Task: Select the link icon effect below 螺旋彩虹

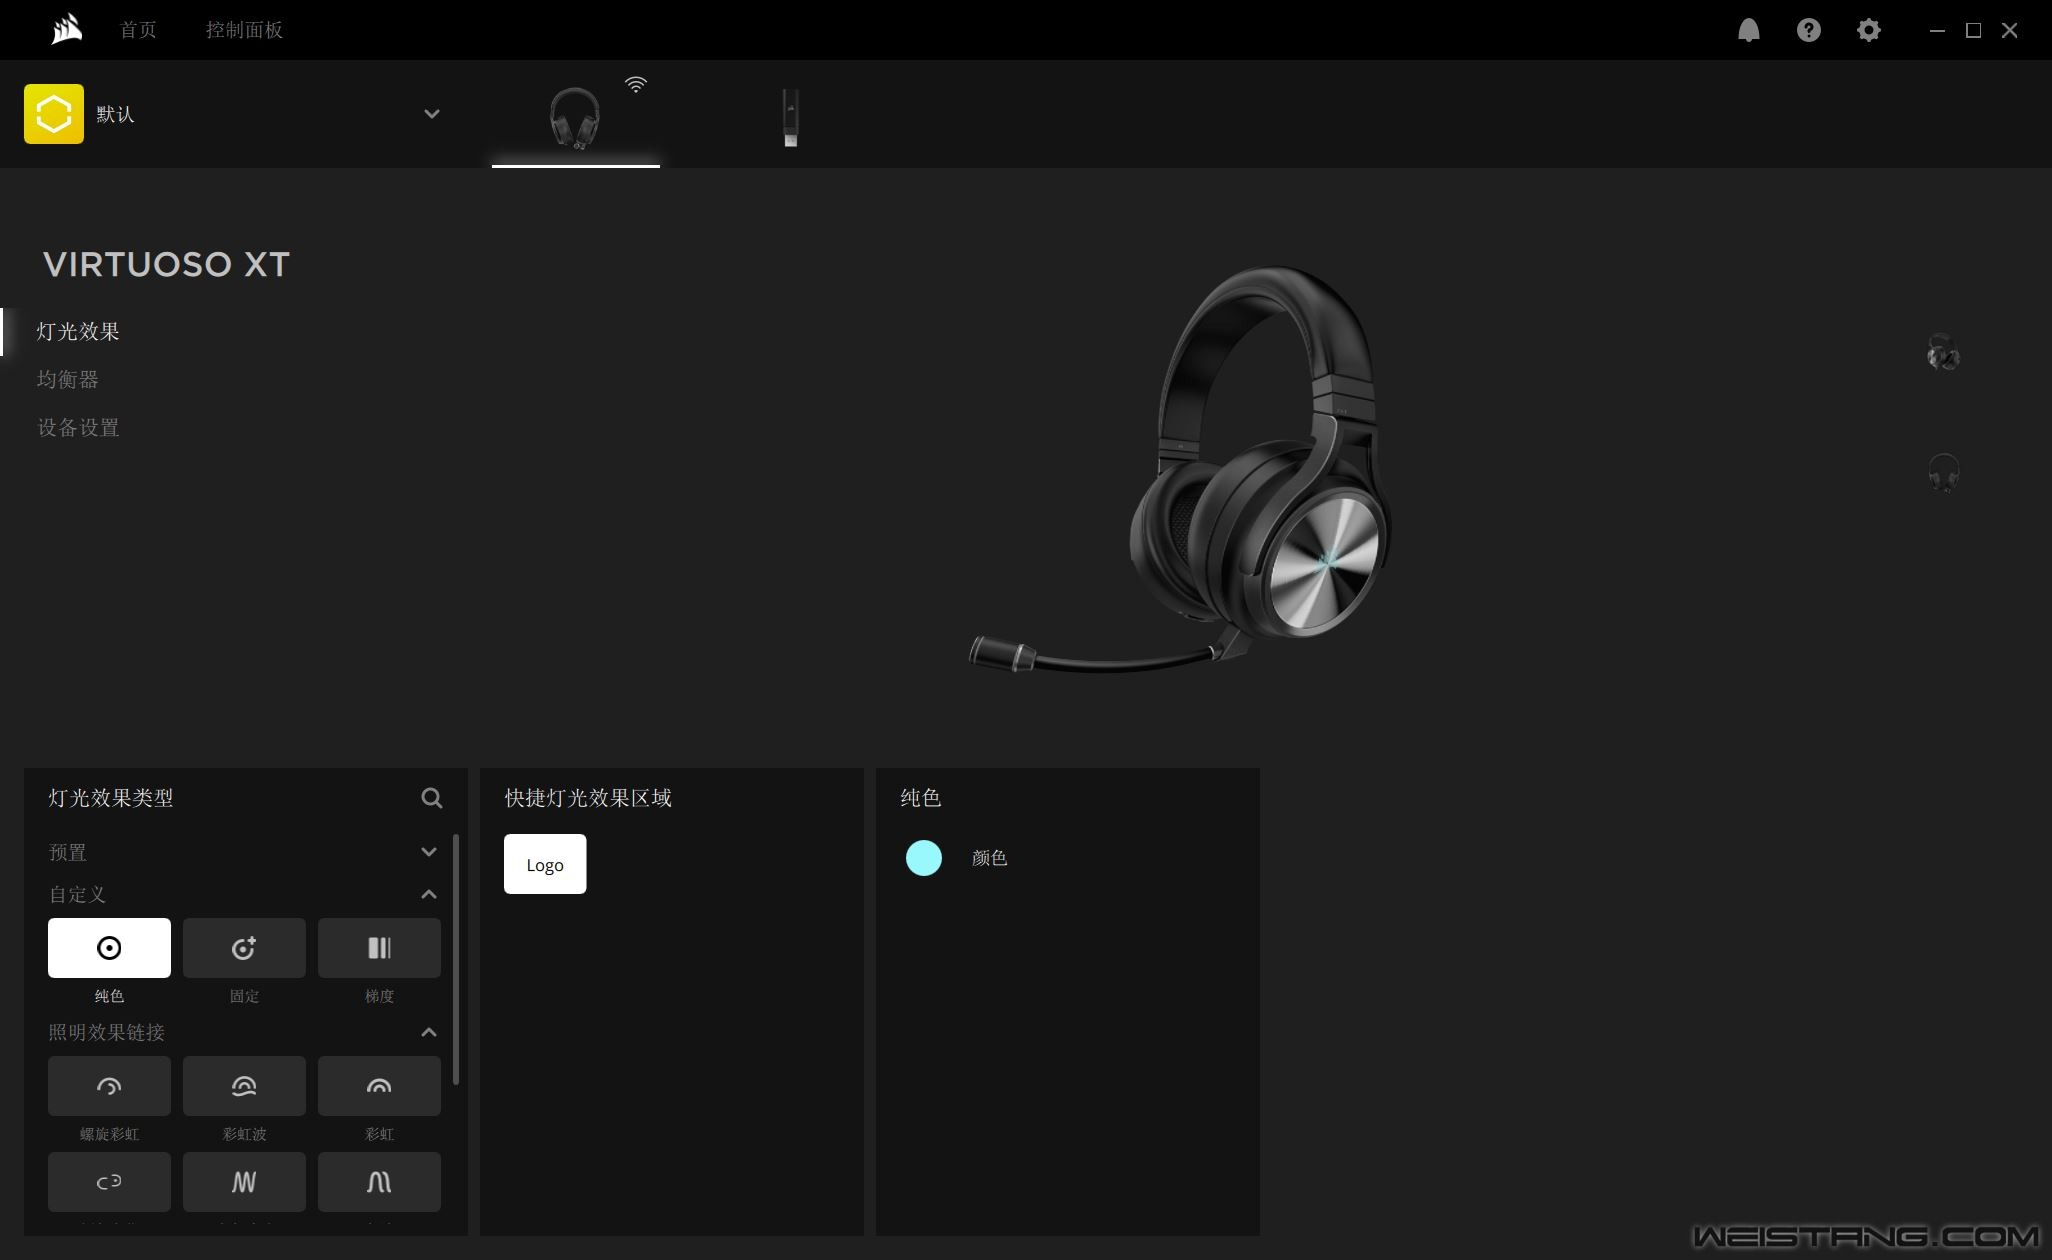Action: coord(109,1182)
